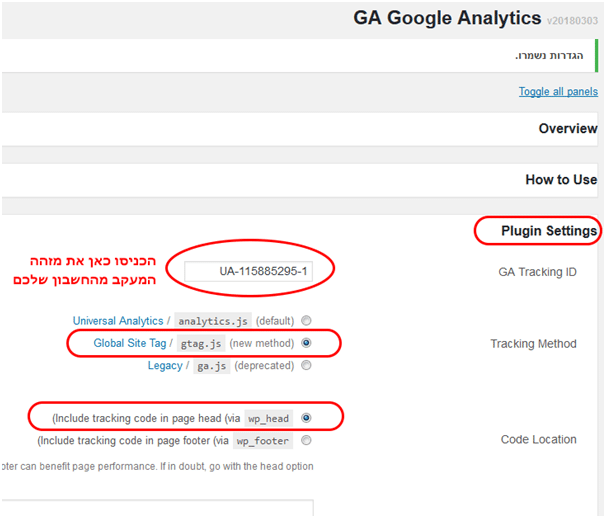Expand the Overview panel
This screenshot has height=518, width=606.
[x=300, y=129]
